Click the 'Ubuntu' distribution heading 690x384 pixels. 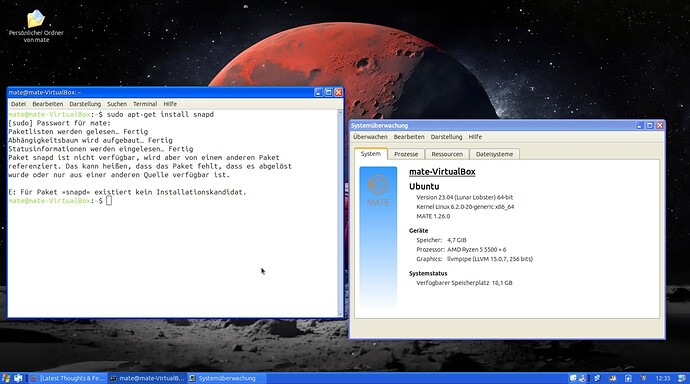pyautogui.click(x=424, y=186)
